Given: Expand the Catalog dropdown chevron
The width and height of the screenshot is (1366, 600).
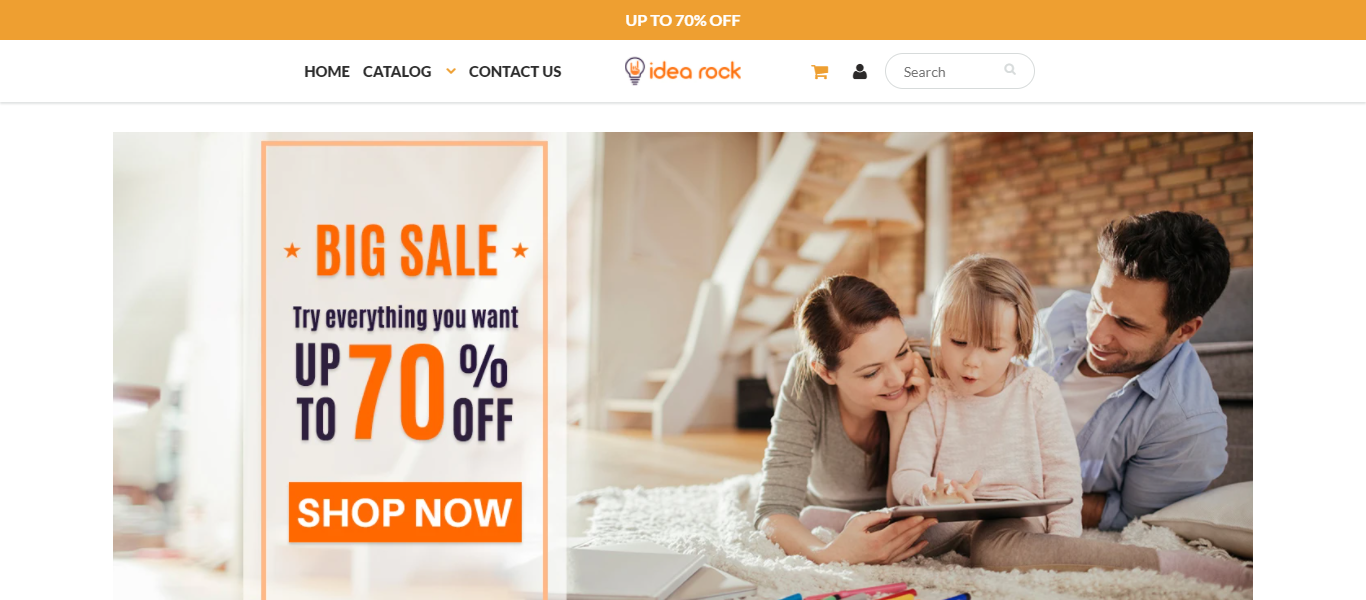Looking at the screenshot, I should click(x=451, y=71).
